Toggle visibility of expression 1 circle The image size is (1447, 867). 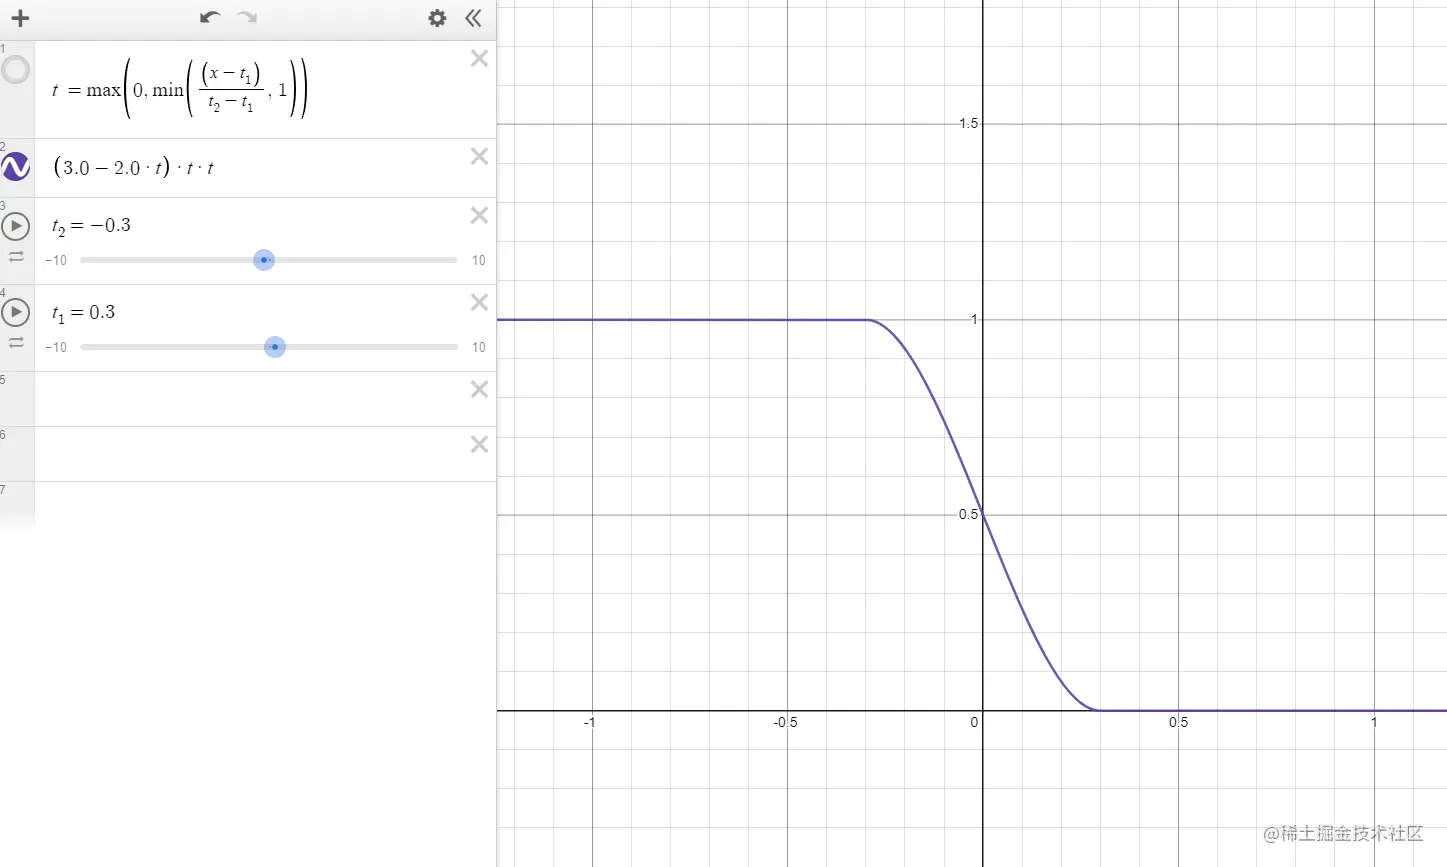16,70
